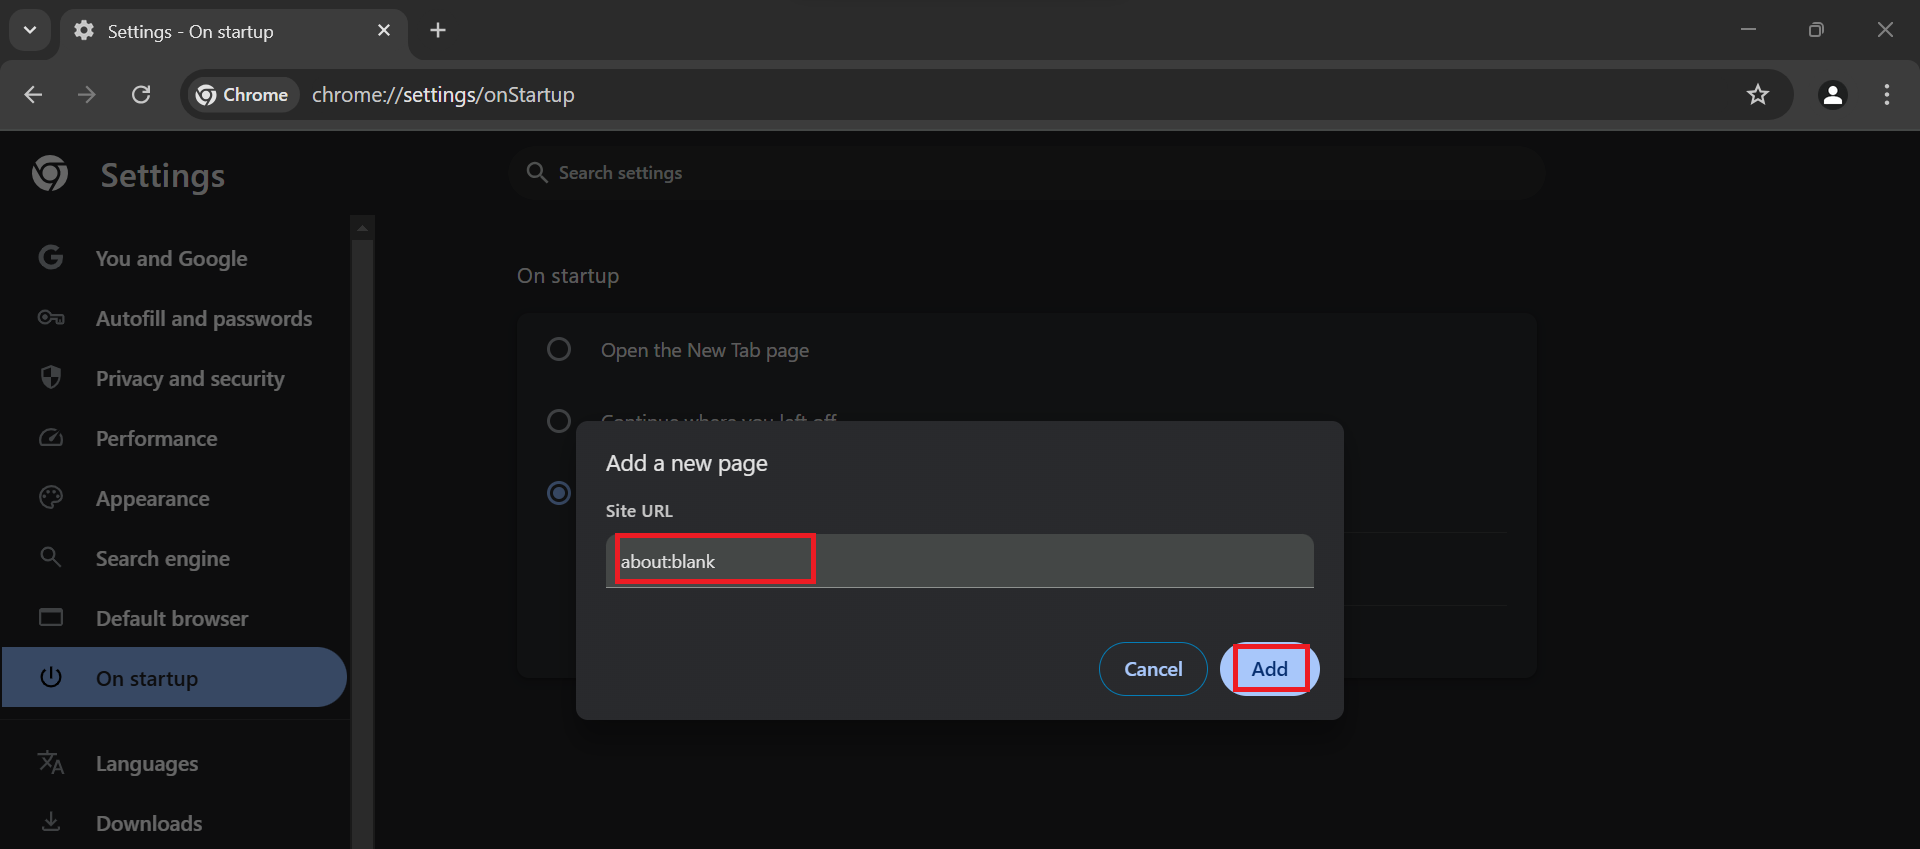Click the download arrow icon
The height and width of the screenshot is (849, 1920).
coord(51,822)
